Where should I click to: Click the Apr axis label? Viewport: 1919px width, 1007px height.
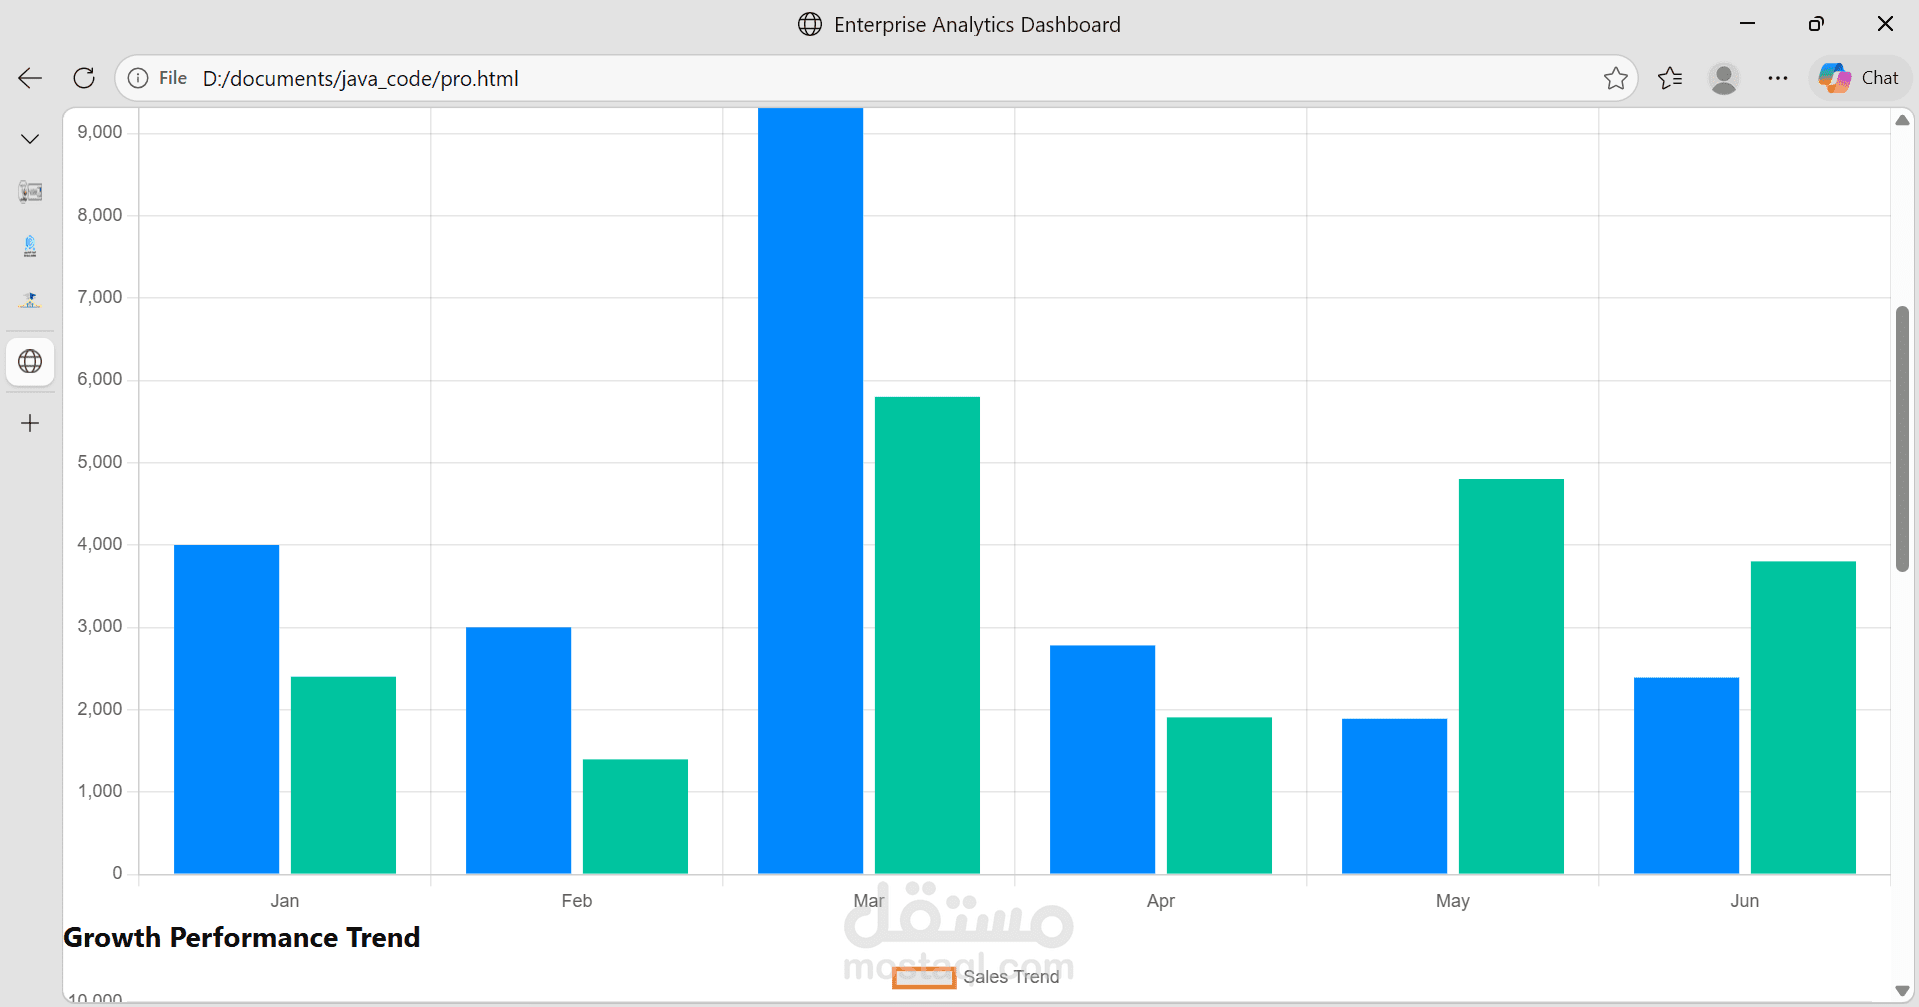(x=1161, y=901)
